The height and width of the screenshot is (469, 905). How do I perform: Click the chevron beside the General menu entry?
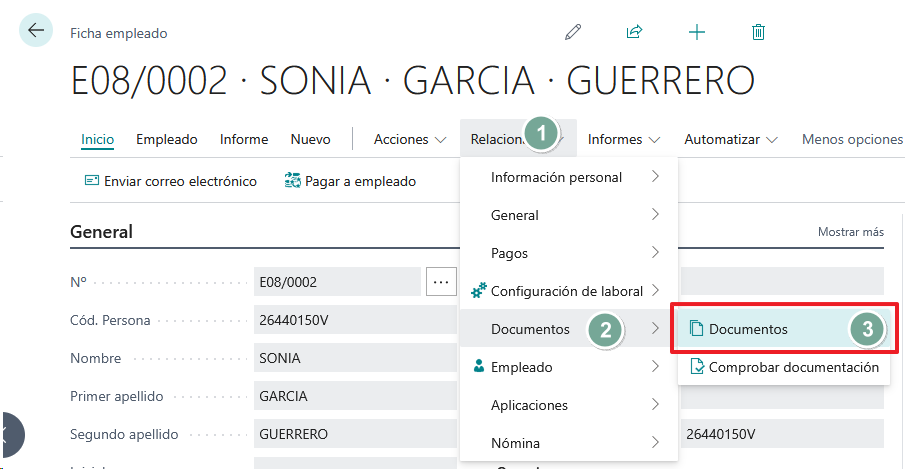[655, 215]
